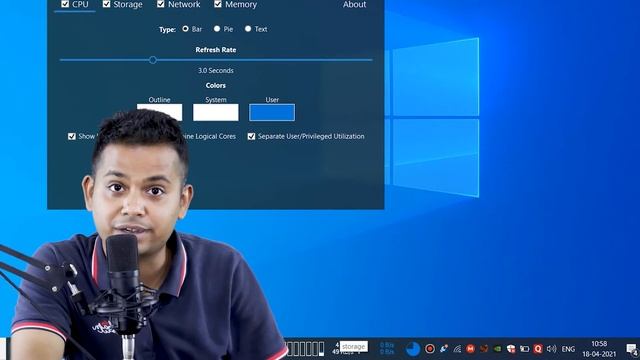This screenshot has height=360, width=640.
Task: Click the Colors heading
Action: pyautogui.click(x=216, y=85)
